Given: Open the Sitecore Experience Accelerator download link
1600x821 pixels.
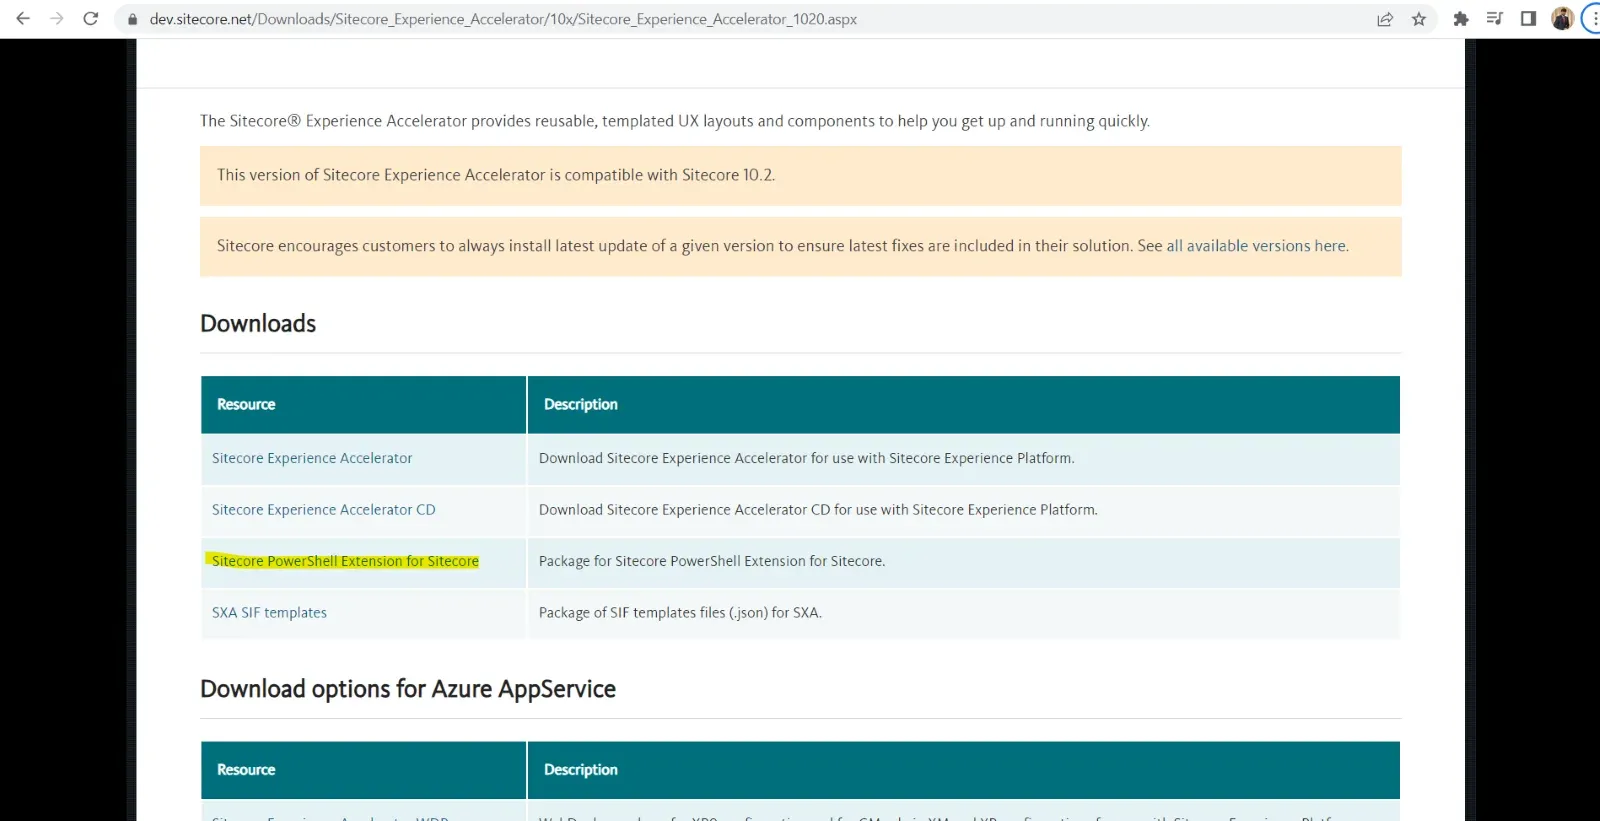Looking at the screenshot, I should pos(312,458).
